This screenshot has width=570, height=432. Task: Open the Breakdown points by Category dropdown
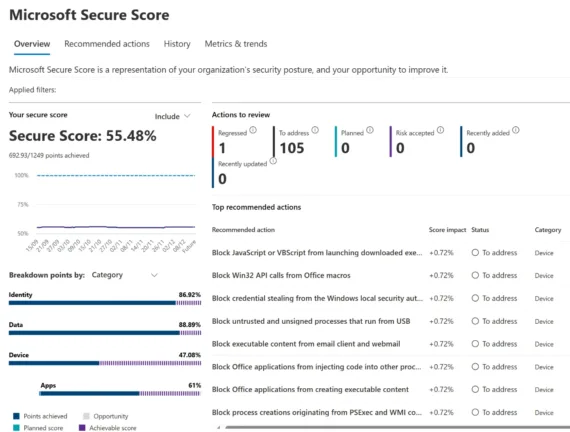[x=125, y=275]
